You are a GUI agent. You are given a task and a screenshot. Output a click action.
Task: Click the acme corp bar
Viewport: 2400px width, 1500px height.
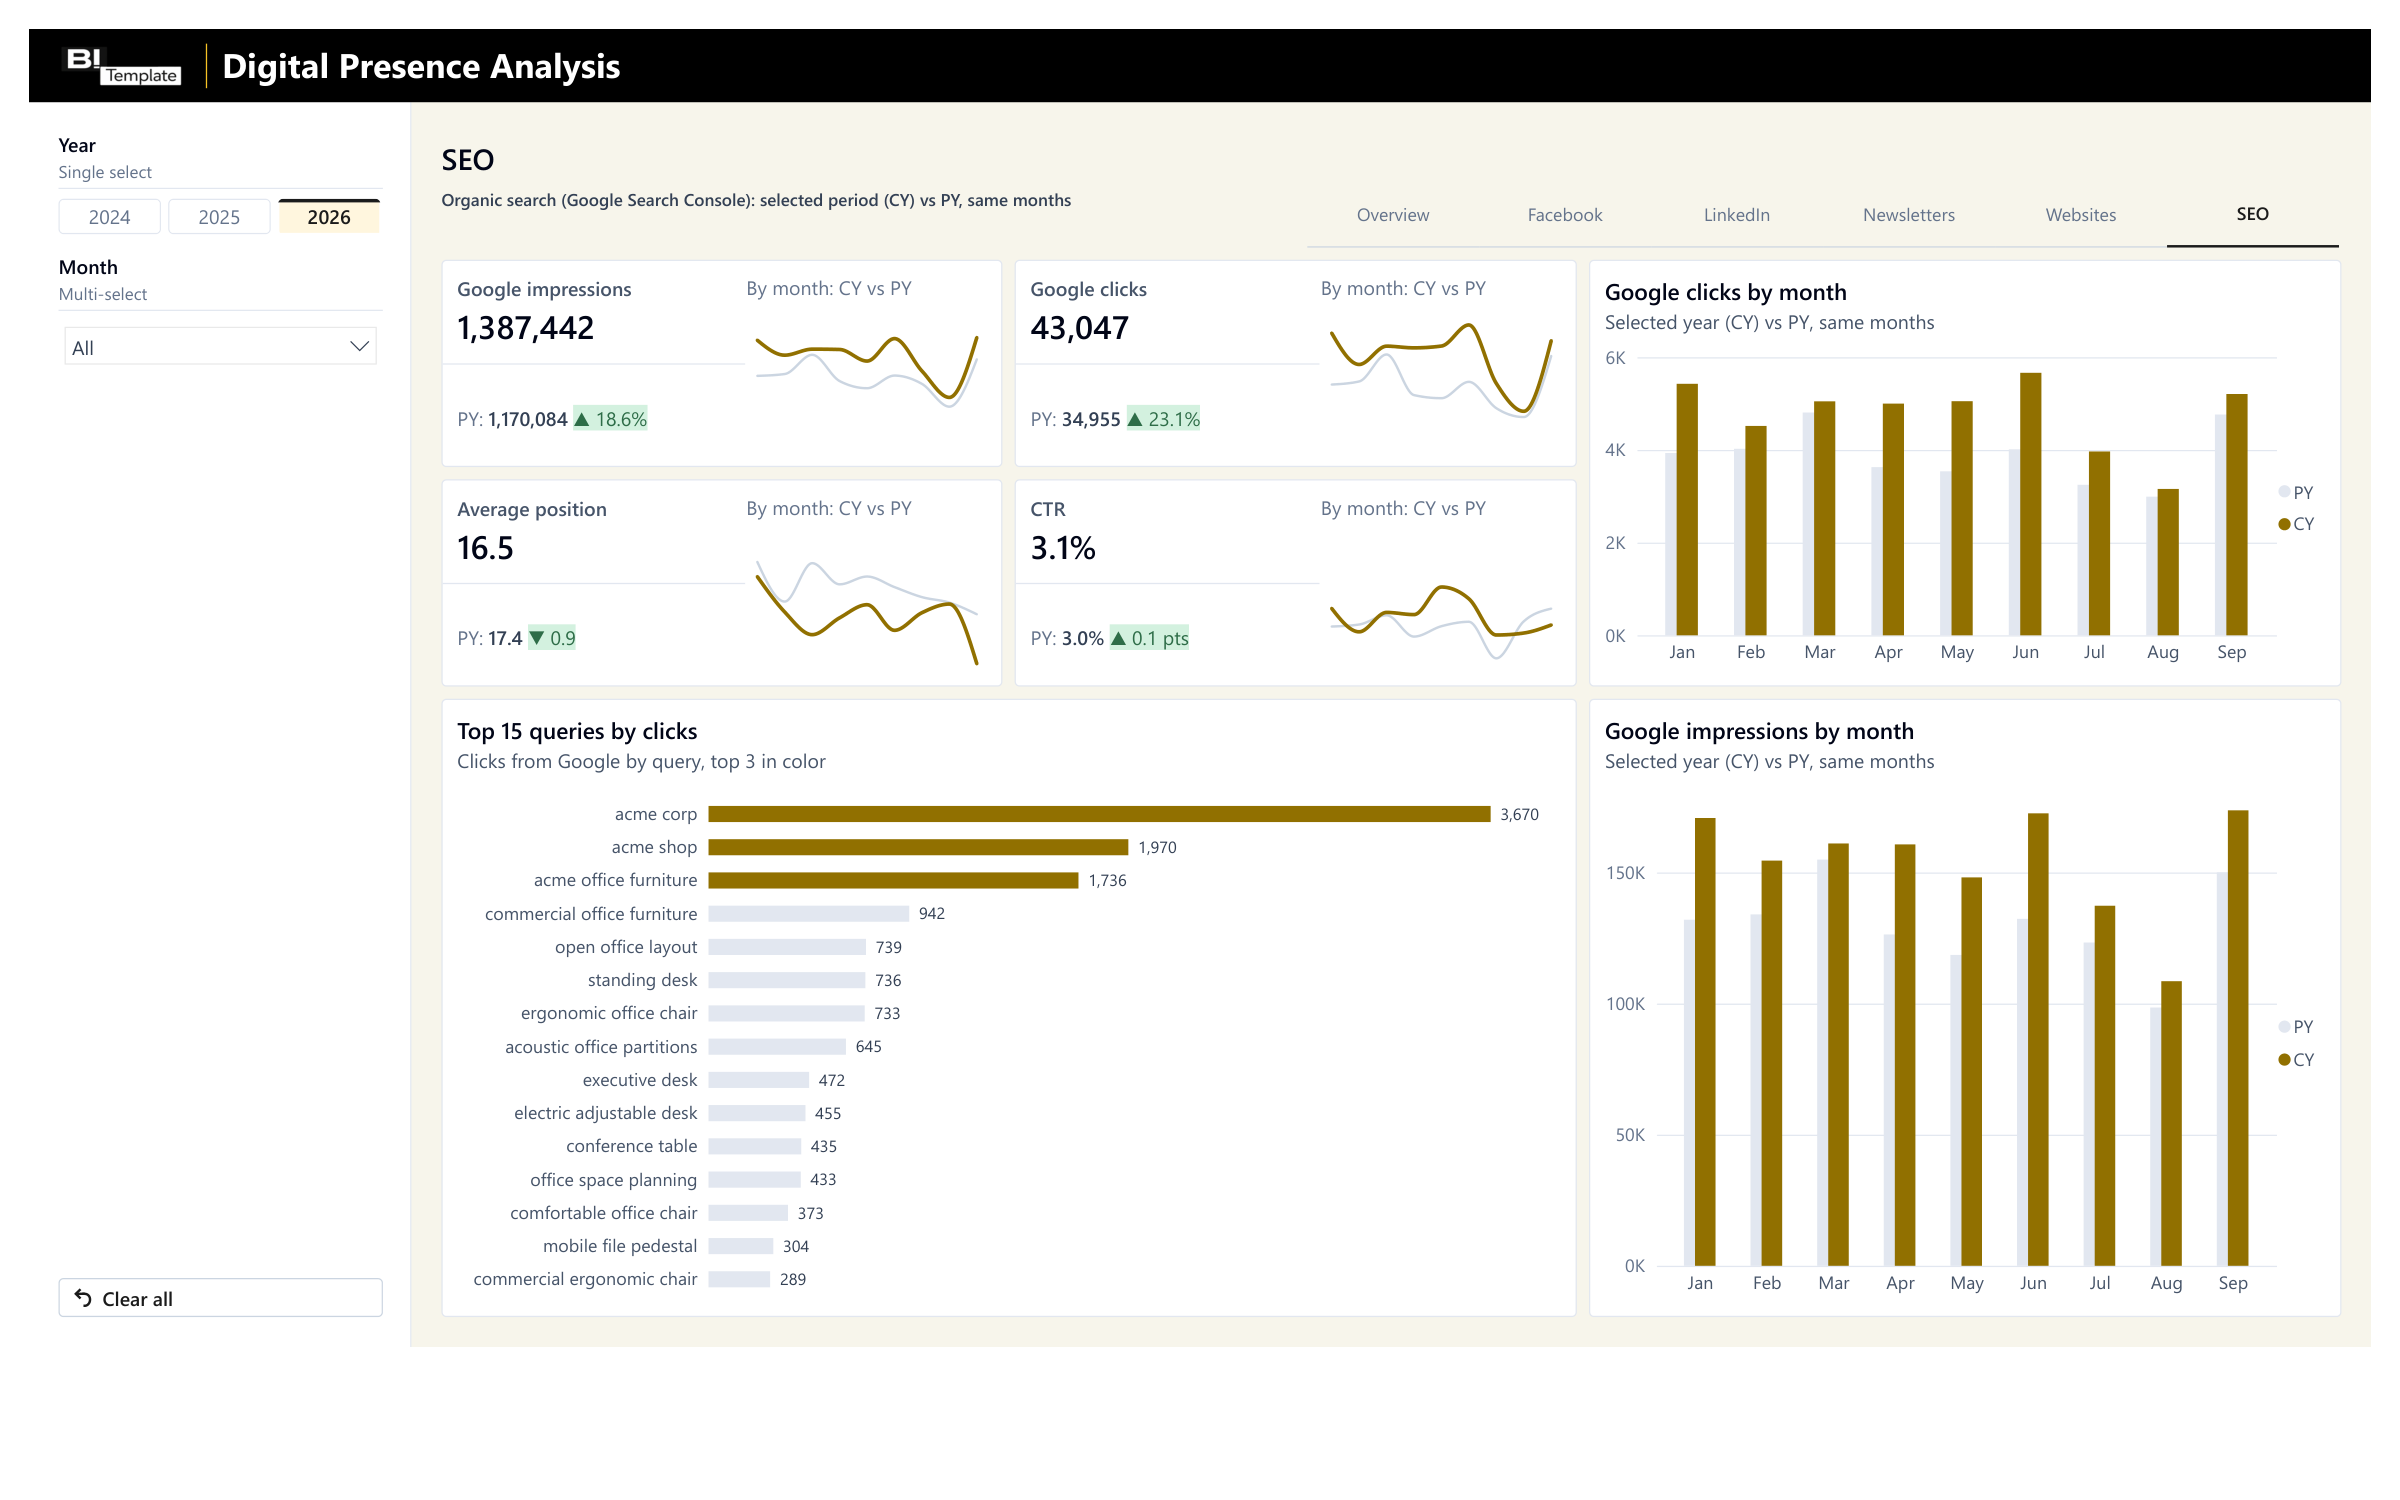click(x=1099, y=814)
